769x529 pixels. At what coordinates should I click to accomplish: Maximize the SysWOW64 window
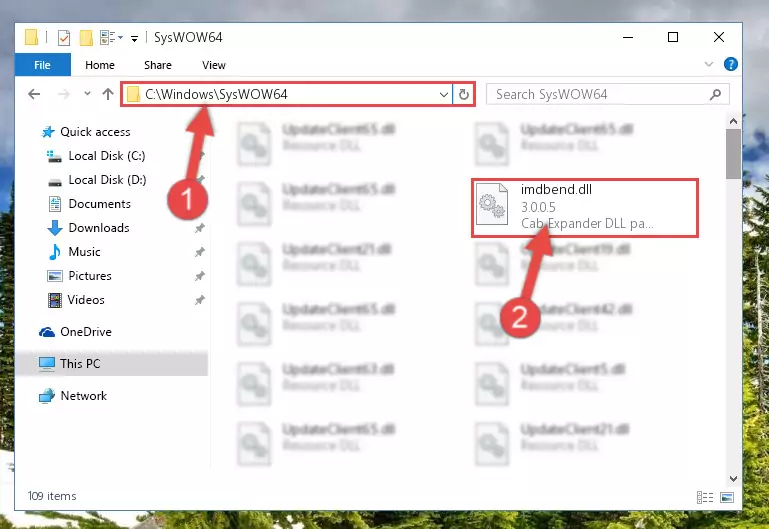(673, 37)
